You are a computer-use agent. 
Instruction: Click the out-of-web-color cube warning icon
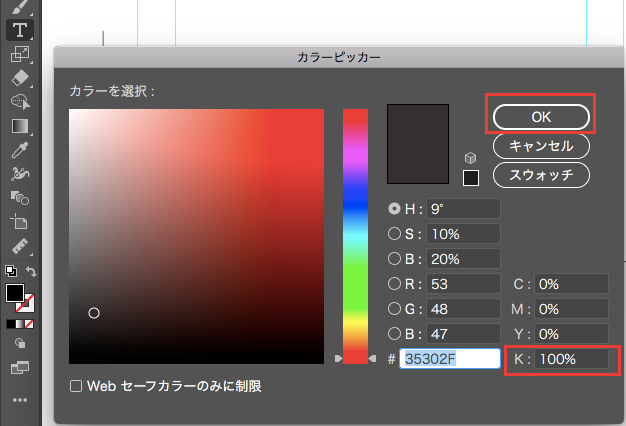[x=471, y=158]
